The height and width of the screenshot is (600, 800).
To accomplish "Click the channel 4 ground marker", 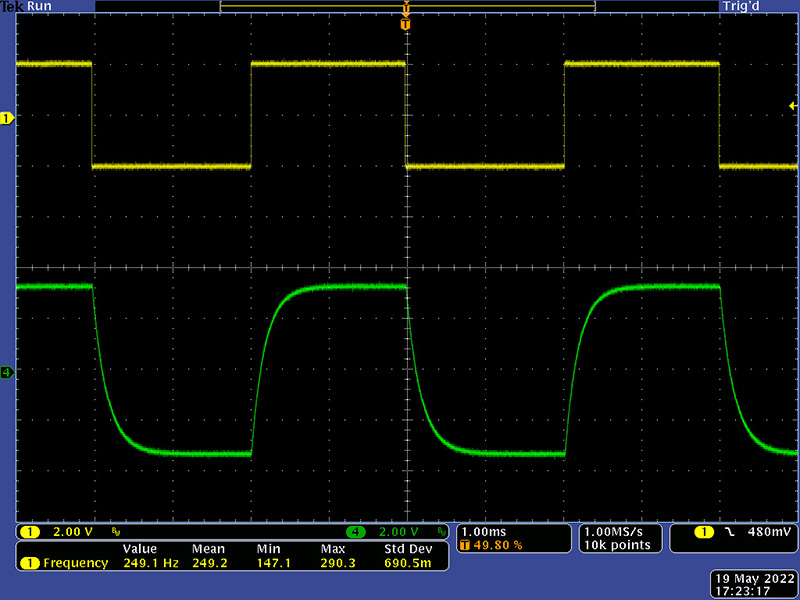I will point(6,373).
